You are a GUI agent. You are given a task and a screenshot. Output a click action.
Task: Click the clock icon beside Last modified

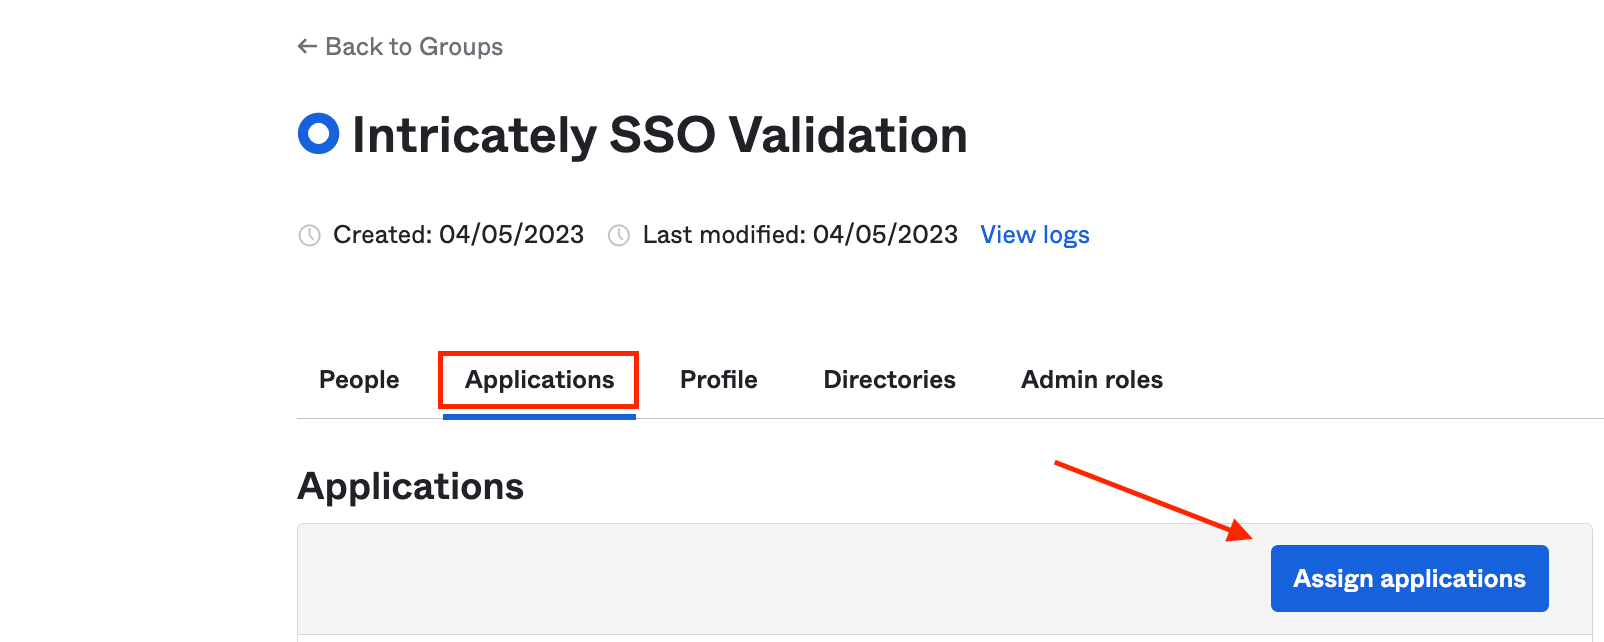pos(619,235)
